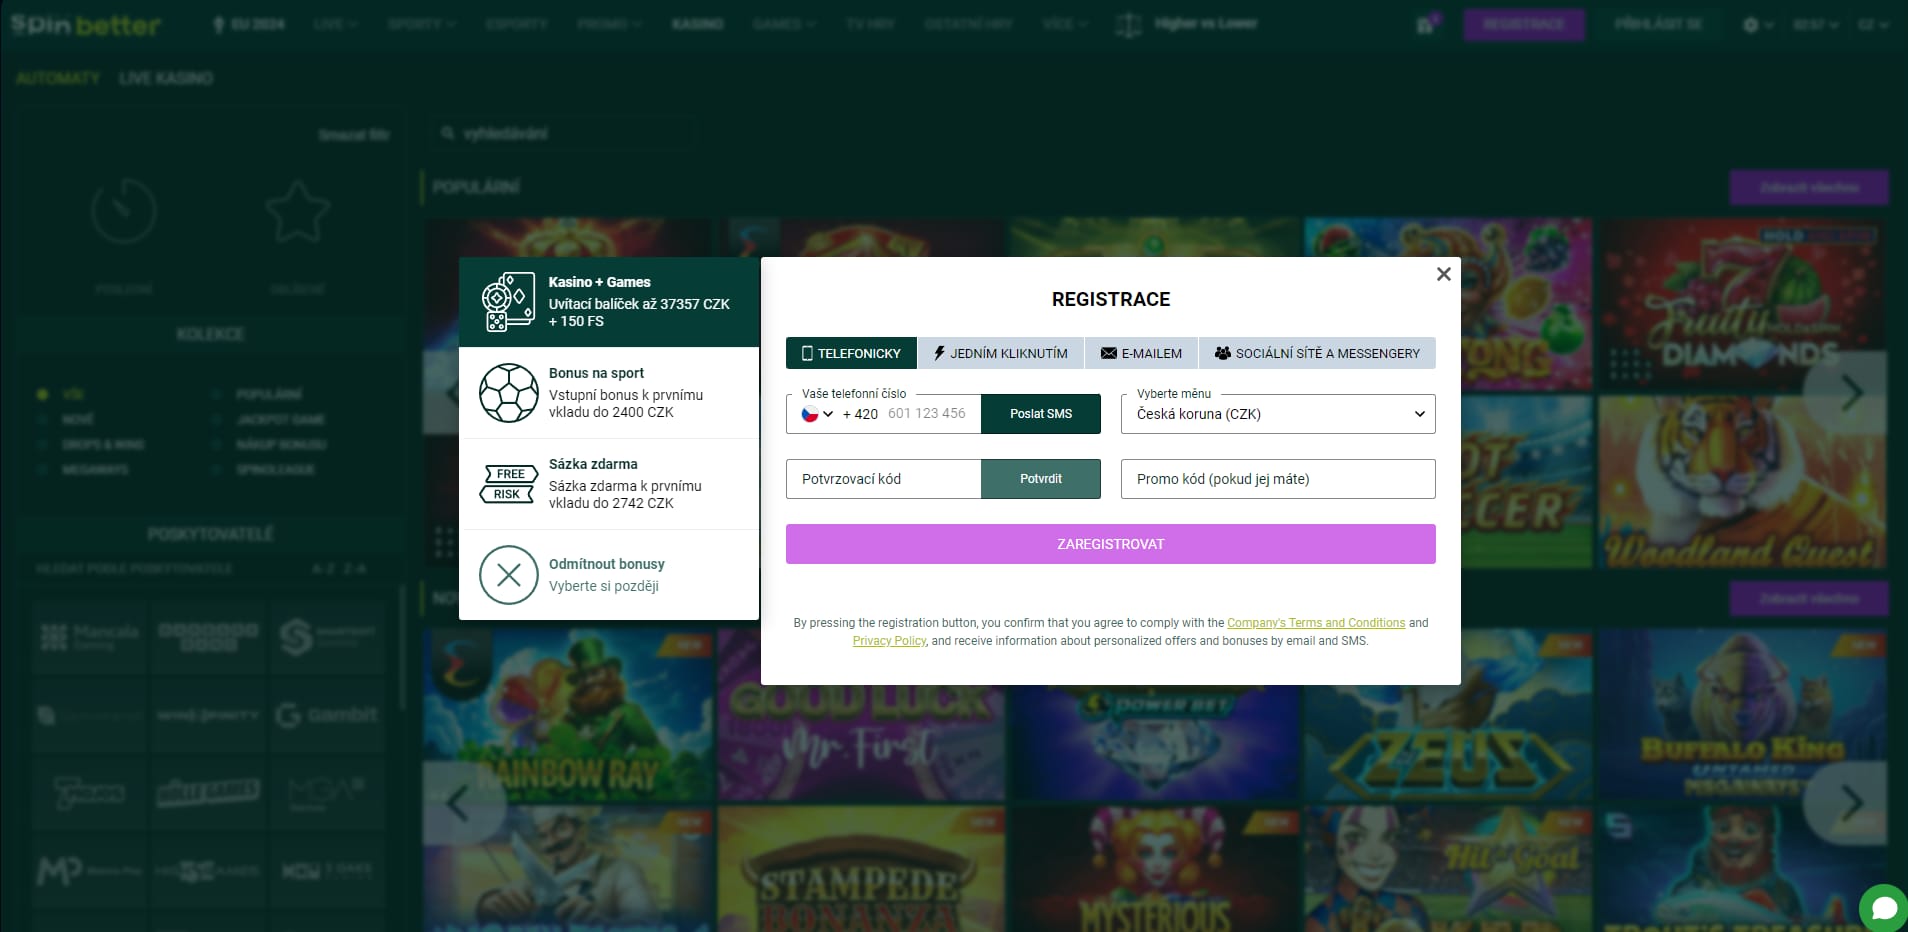The image size is (1908, 932).
Task: Click the casino chips and cards icon
Action: click(508, 302)
